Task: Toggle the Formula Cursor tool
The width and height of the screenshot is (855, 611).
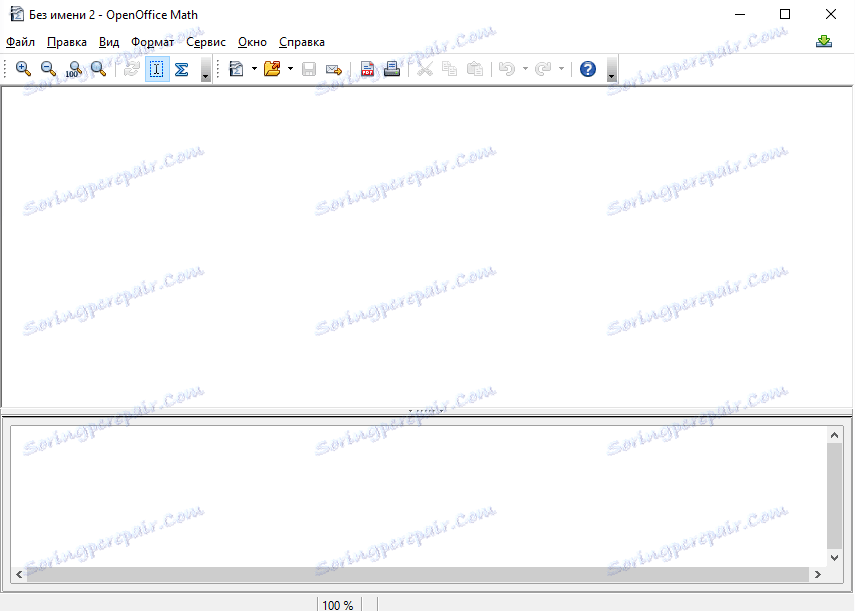Action: point(156,69)
